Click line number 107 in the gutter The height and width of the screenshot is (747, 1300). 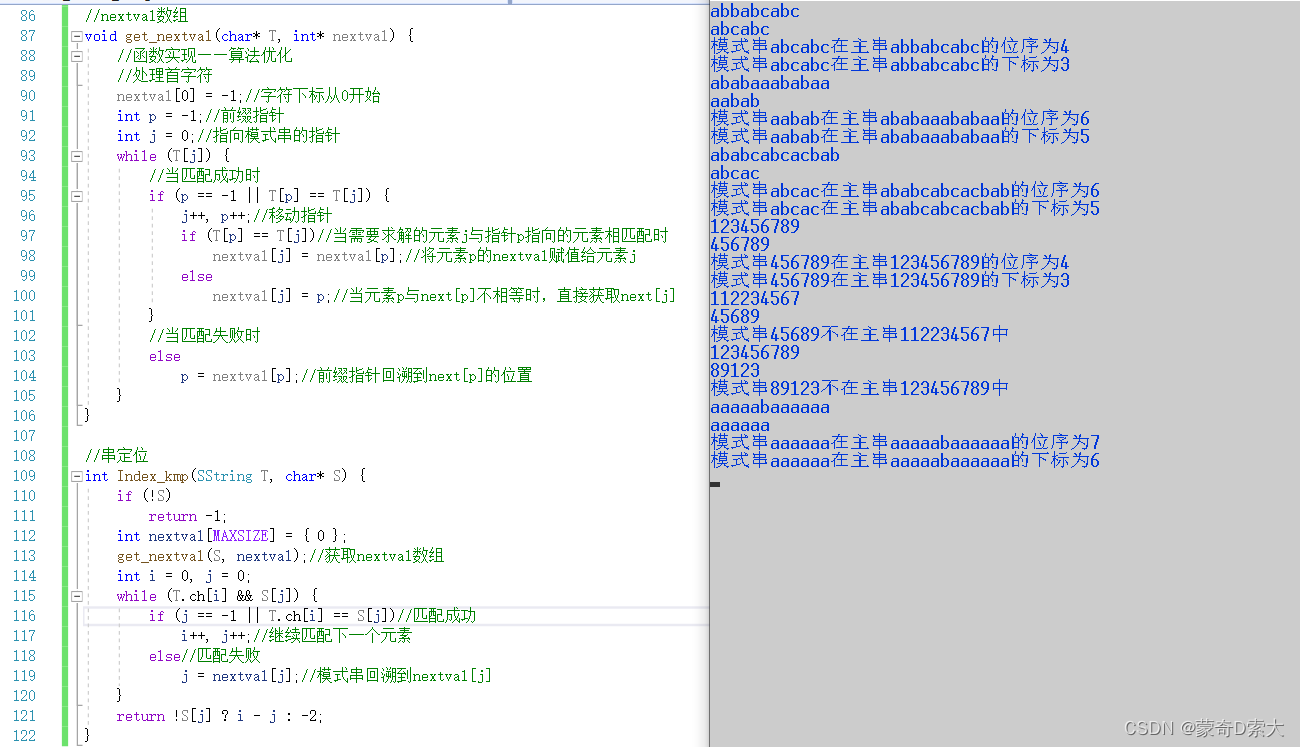pyautogui.click(x=24, y=436)
